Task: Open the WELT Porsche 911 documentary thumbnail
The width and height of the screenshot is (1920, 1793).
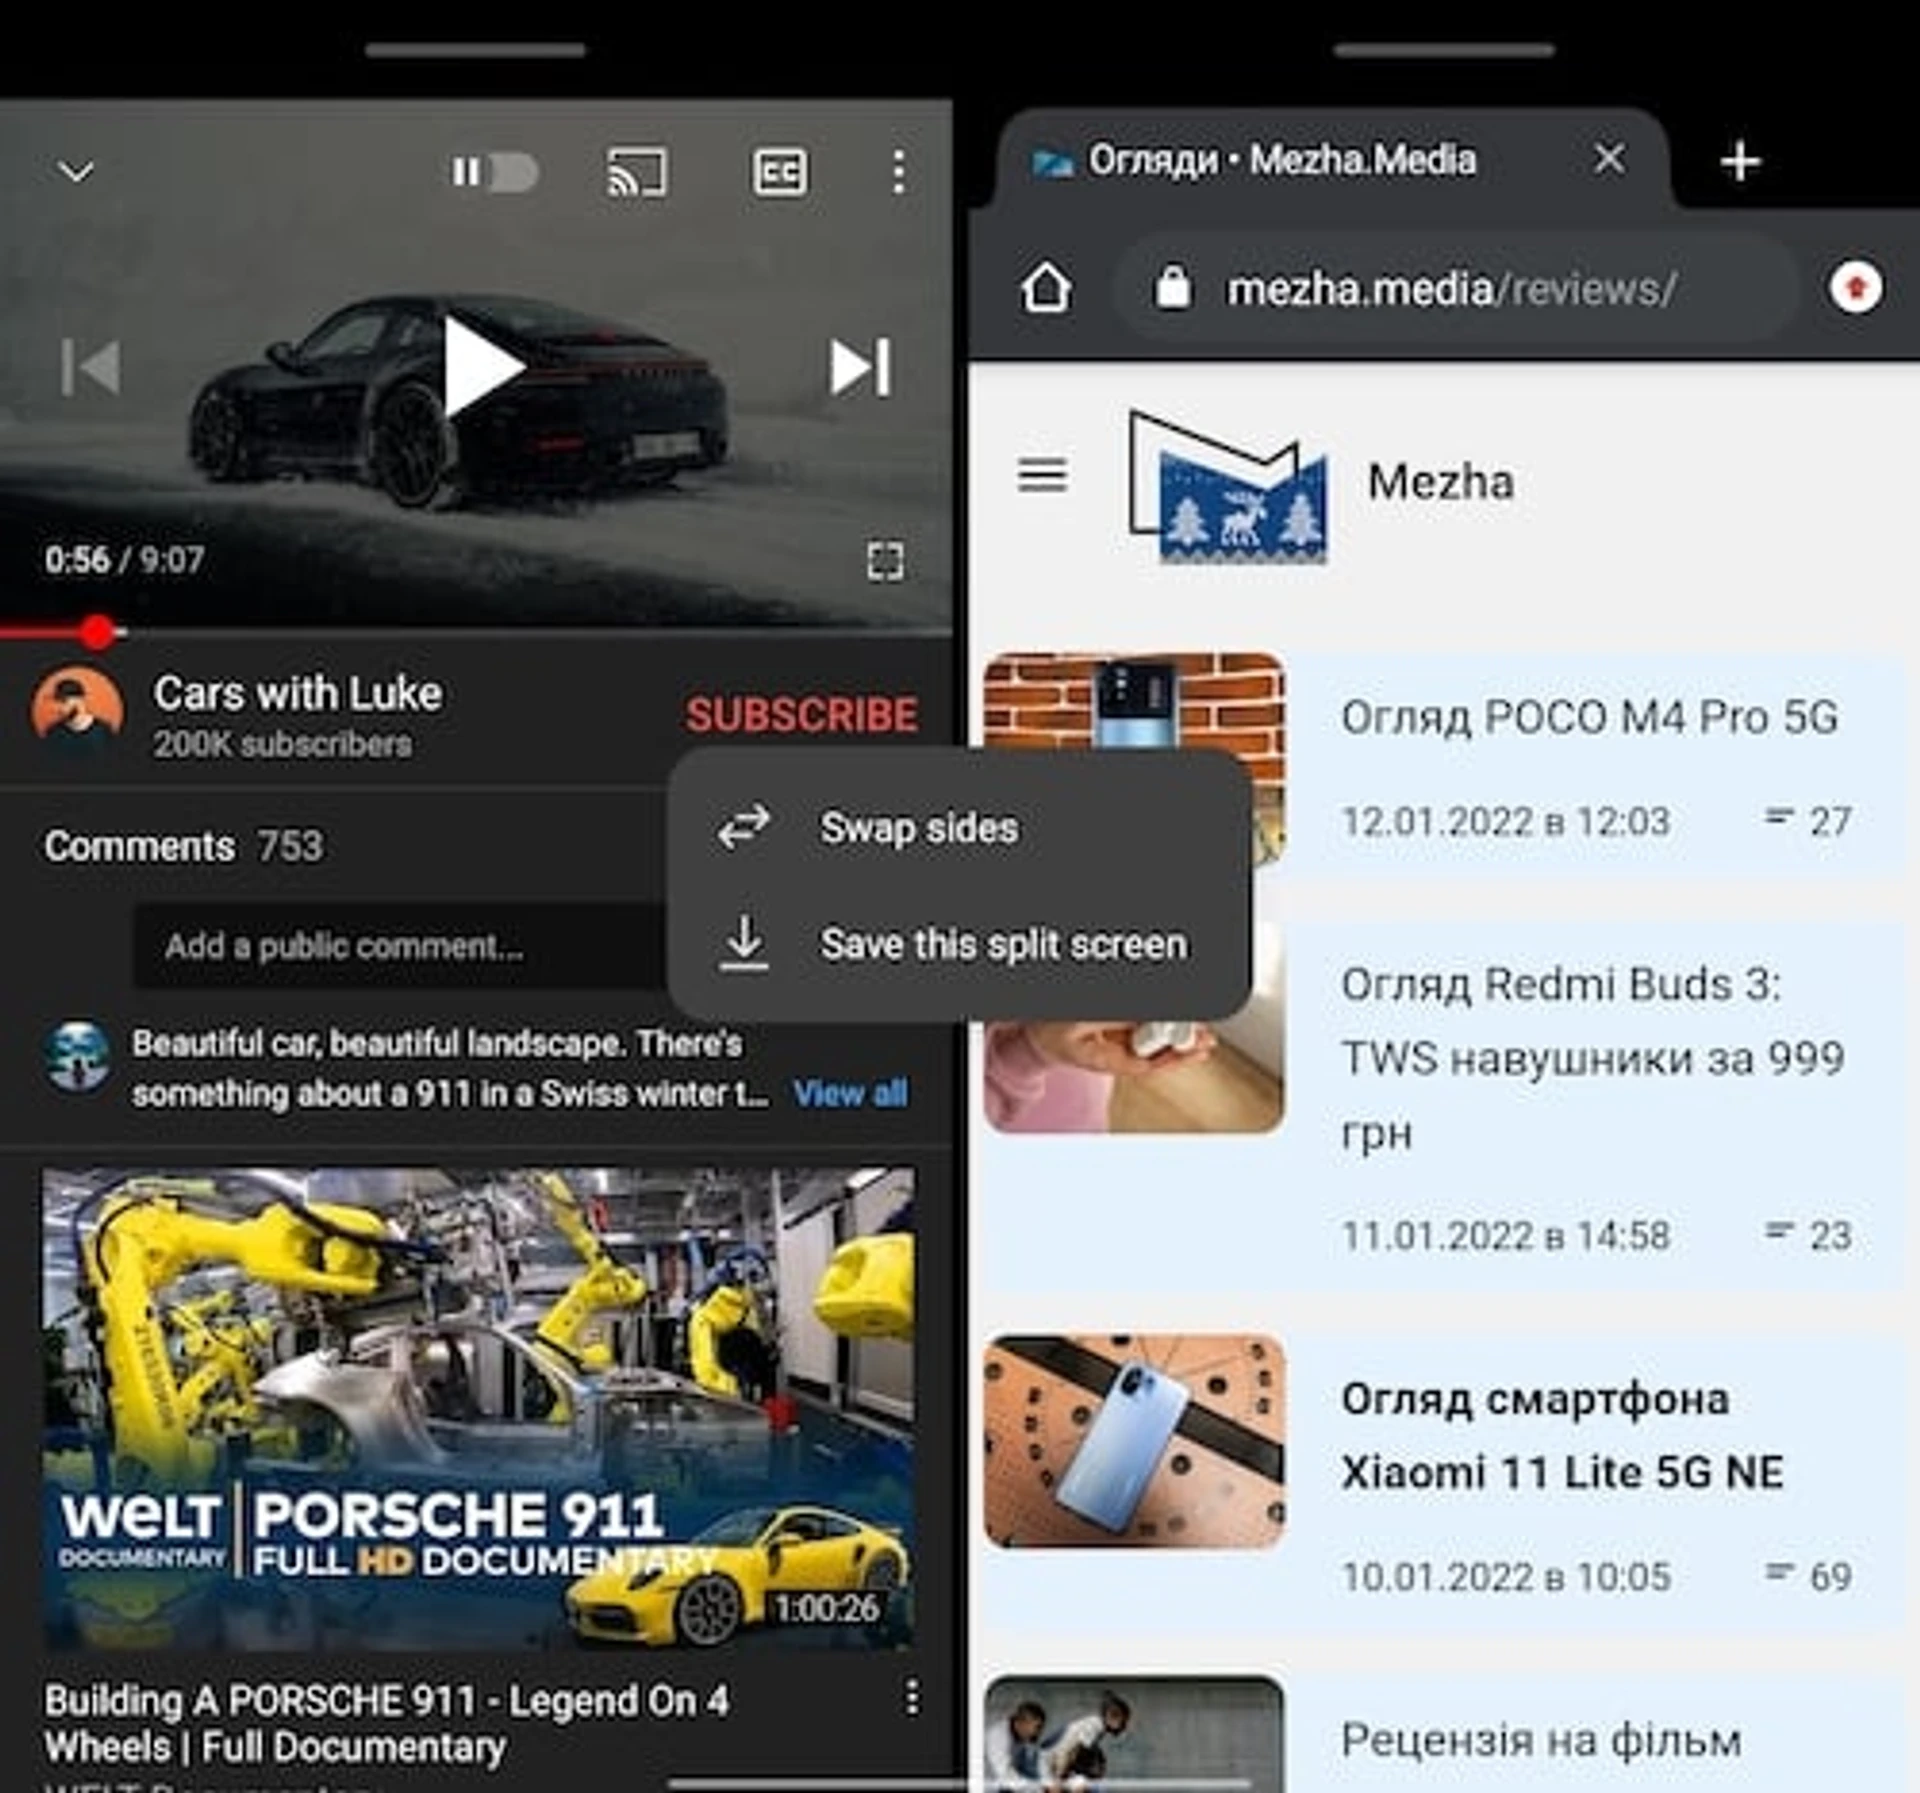Action: 478,1409
